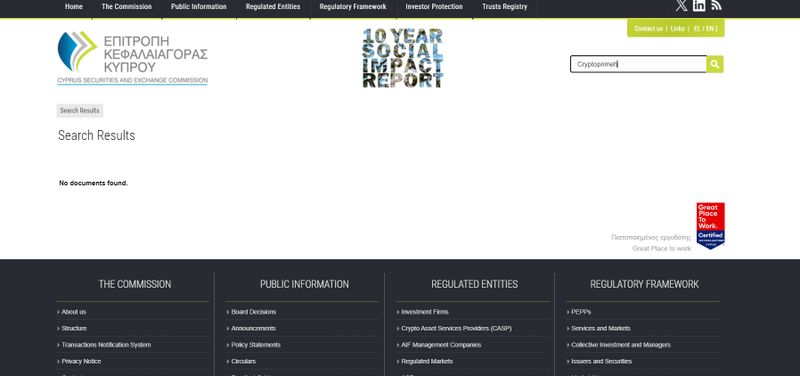
Task: Open the Regulated Entities top menu
Action: [x=273, y=7]
